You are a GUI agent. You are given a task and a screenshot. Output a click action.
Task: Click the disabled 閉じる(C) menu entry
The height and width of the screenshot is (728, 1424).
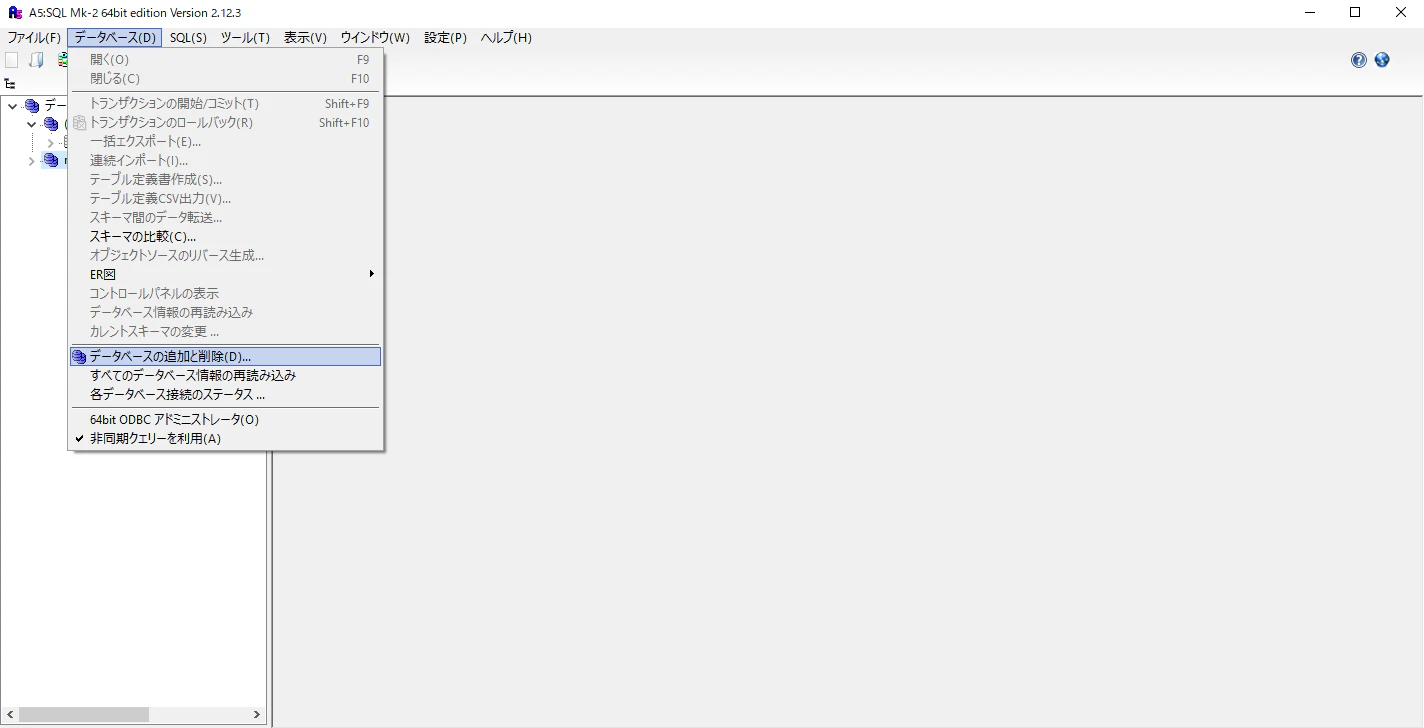[x=225, y=78]
